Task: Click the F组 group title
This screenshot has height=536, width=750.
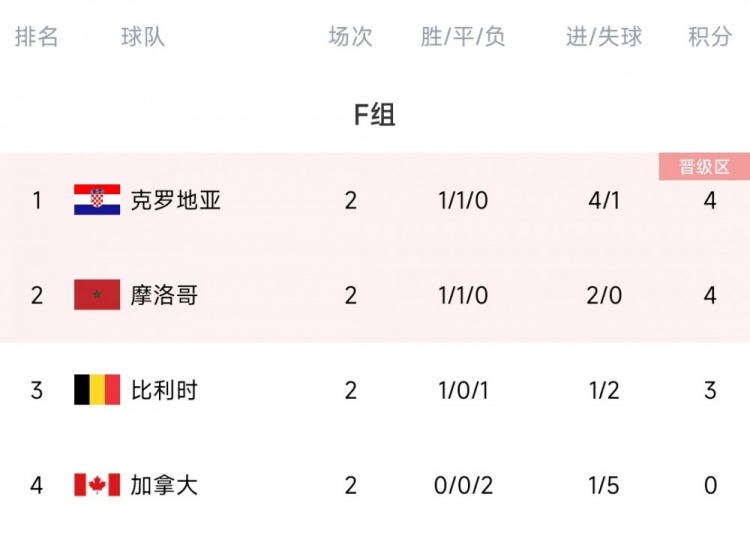Action: pyautogui.click(x=375, y=115)
